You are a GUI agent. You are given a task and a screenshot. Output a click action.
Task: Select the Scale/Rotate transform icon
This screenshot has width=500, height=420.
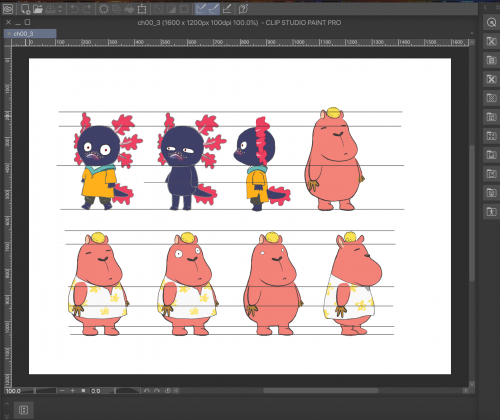pyautogui.click(x=142, y=9)
